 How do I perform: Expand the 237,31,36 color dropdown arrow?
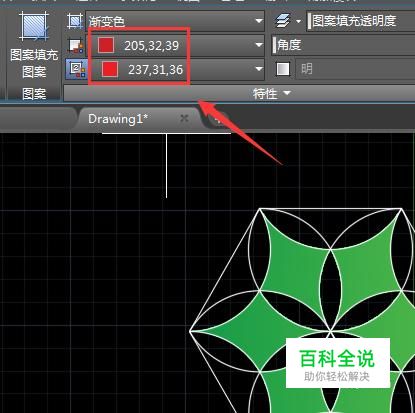pos(259,69)
